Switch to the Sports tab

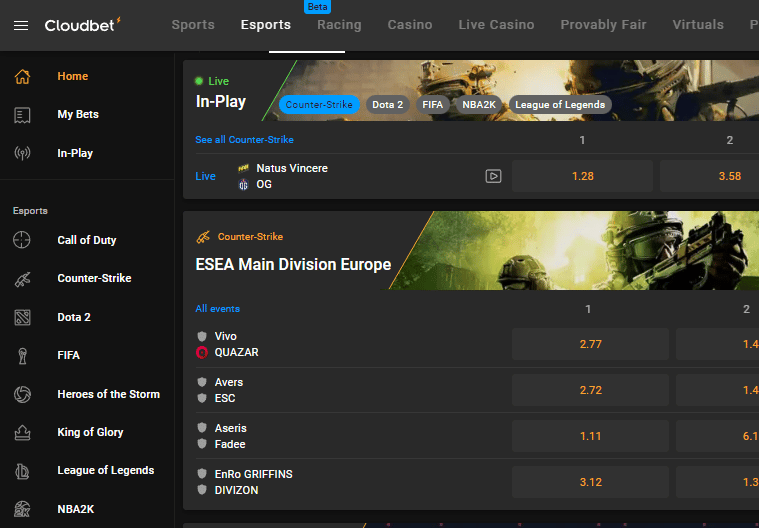pos(194,24)
